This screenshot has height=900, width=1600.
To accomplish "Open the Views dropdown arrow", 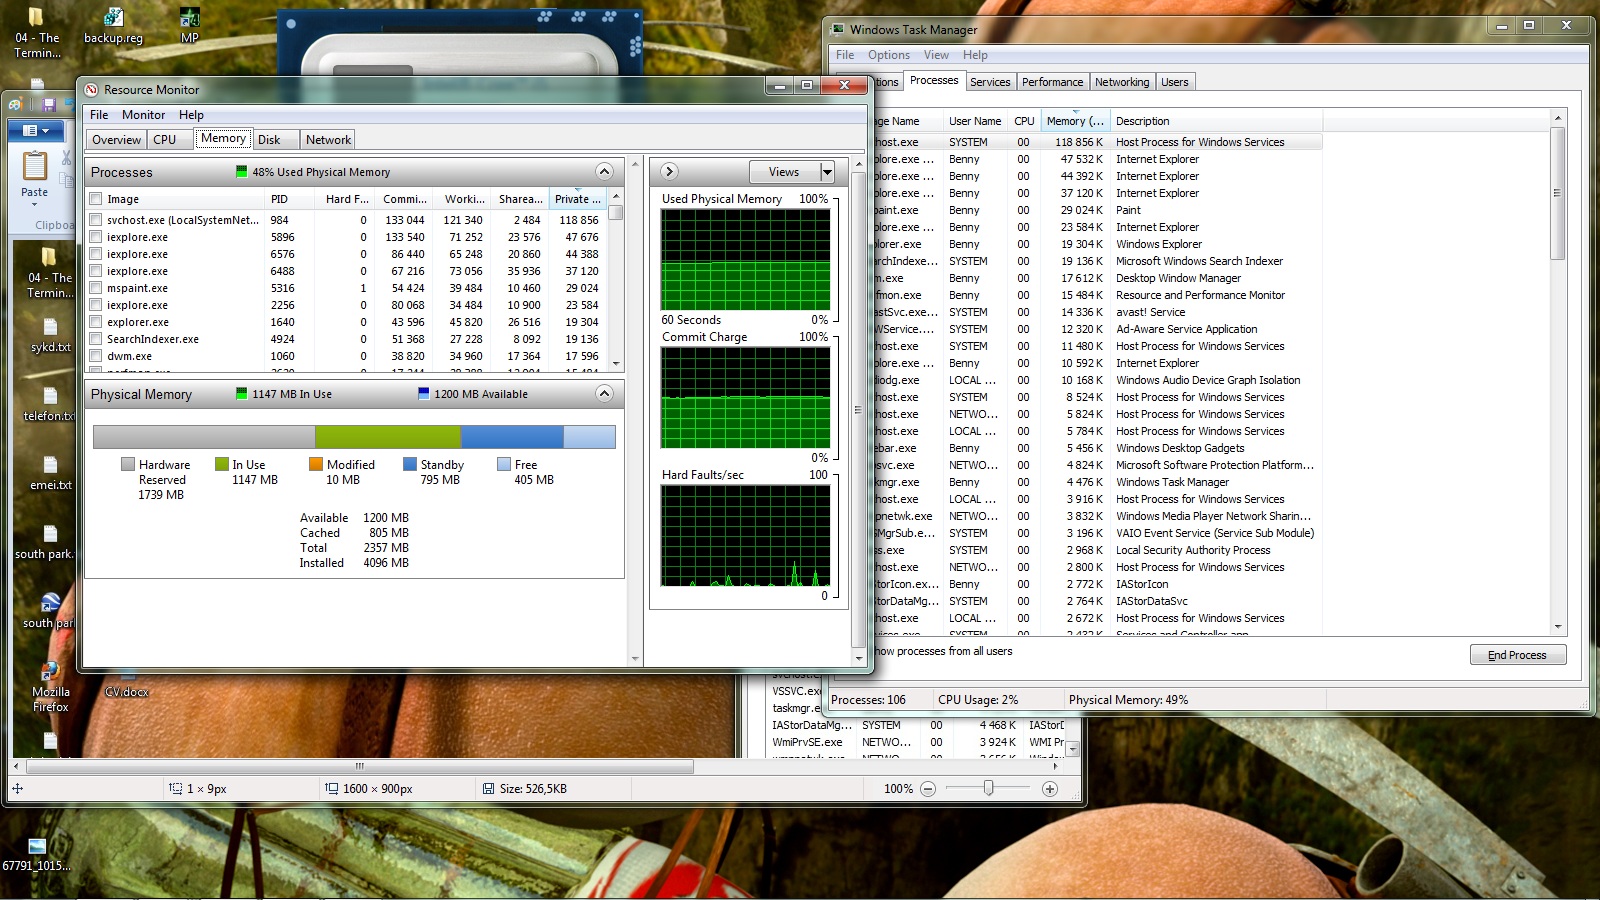I will [x=827, y=172].
